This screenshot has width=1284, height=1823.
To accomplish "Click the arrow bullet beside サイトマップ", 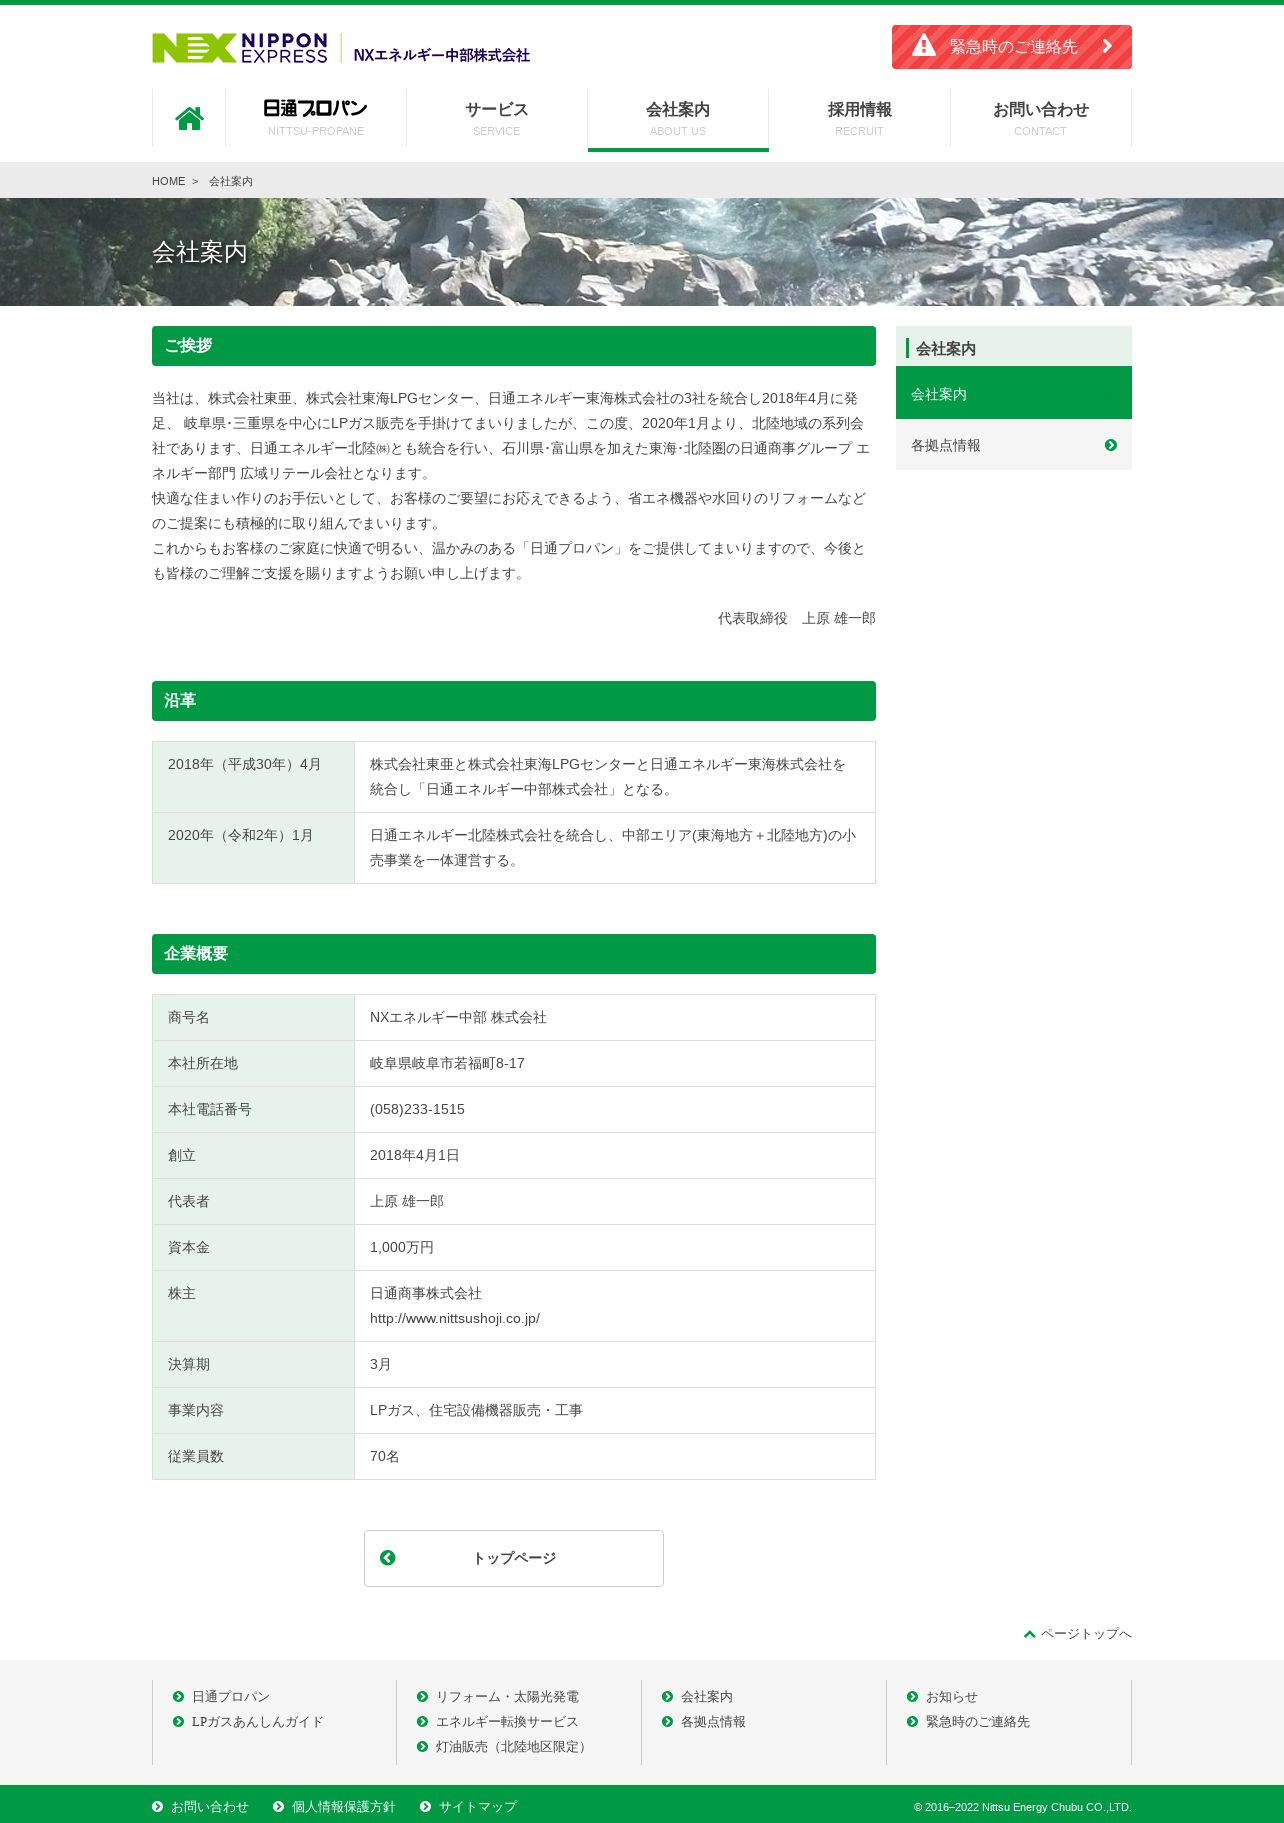I will [x=425, y=1807].
